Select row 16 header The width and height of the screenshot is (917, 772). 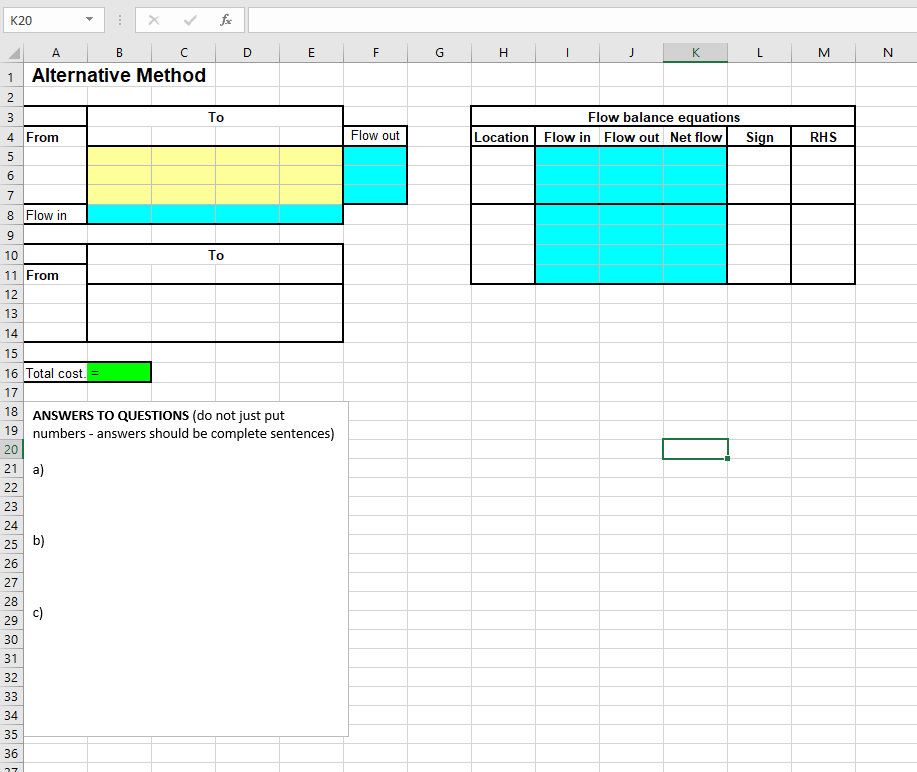pos(11,373)
